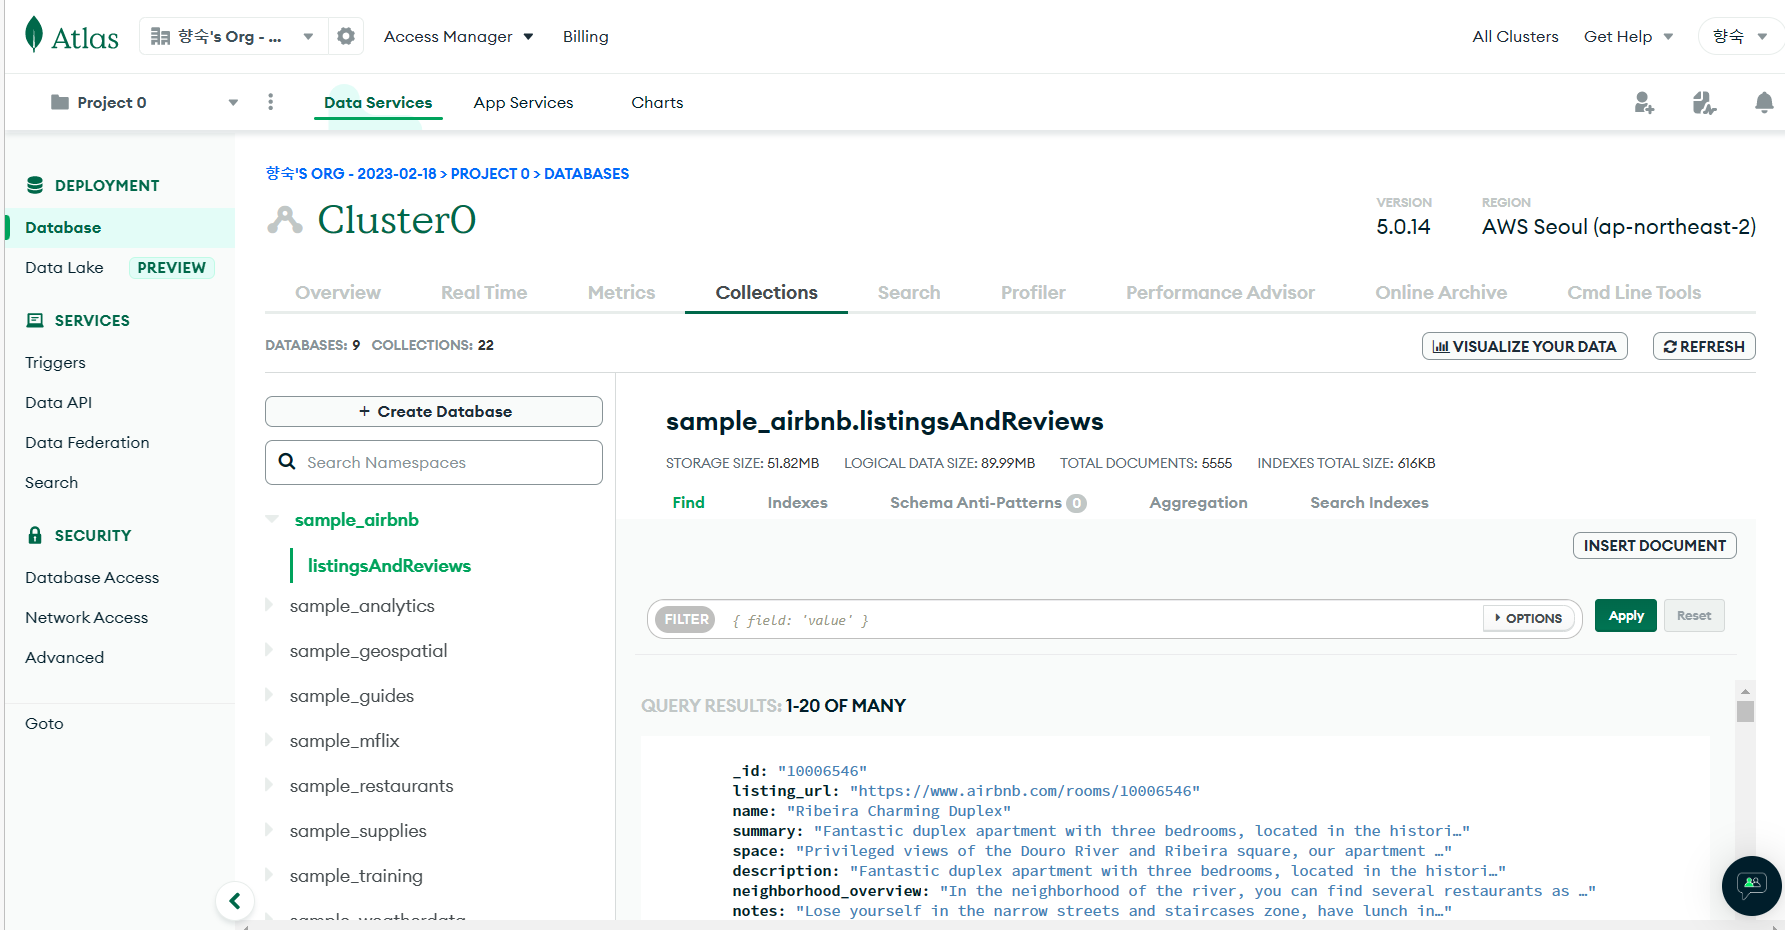Click the Search Namespaces field

[434, 462]
